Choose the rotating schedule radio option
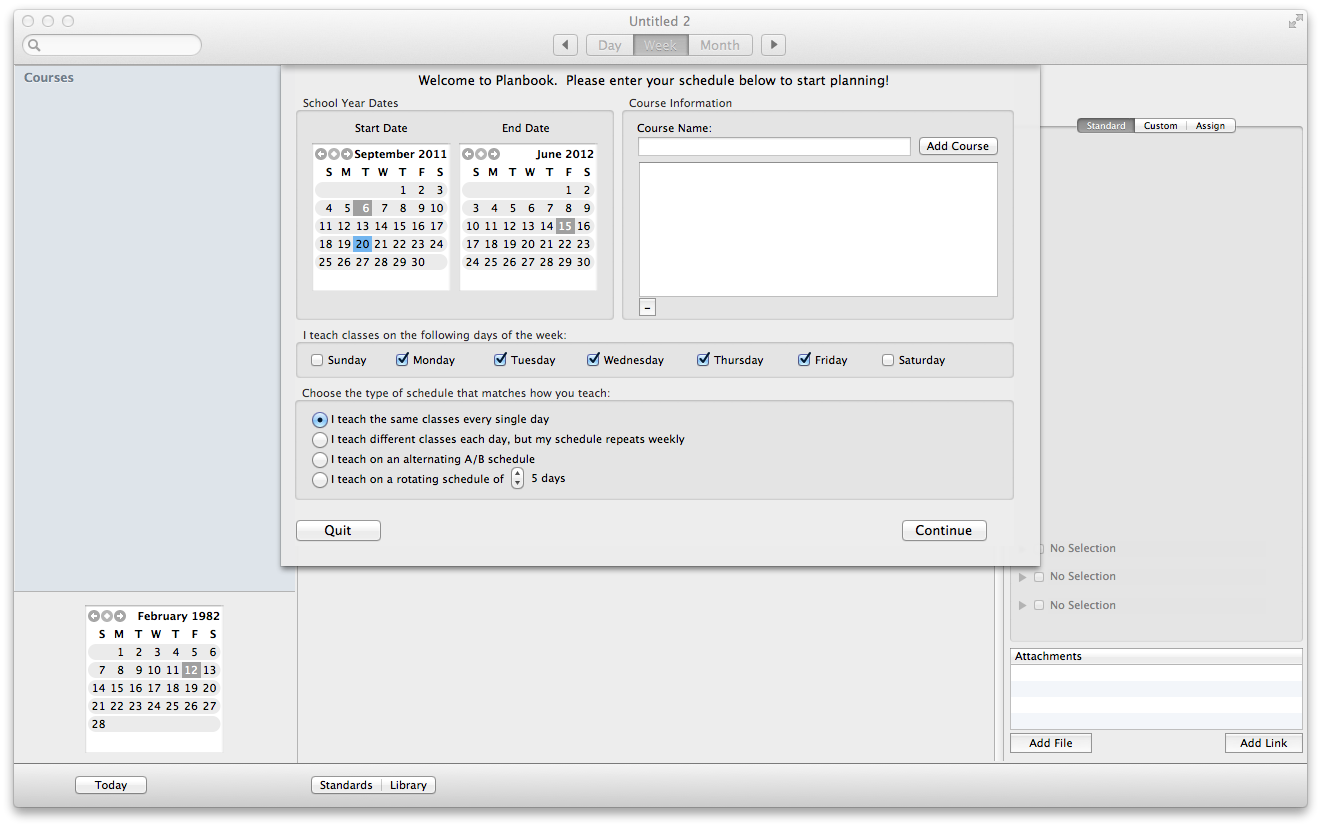1321x827 pixels. 320,480
